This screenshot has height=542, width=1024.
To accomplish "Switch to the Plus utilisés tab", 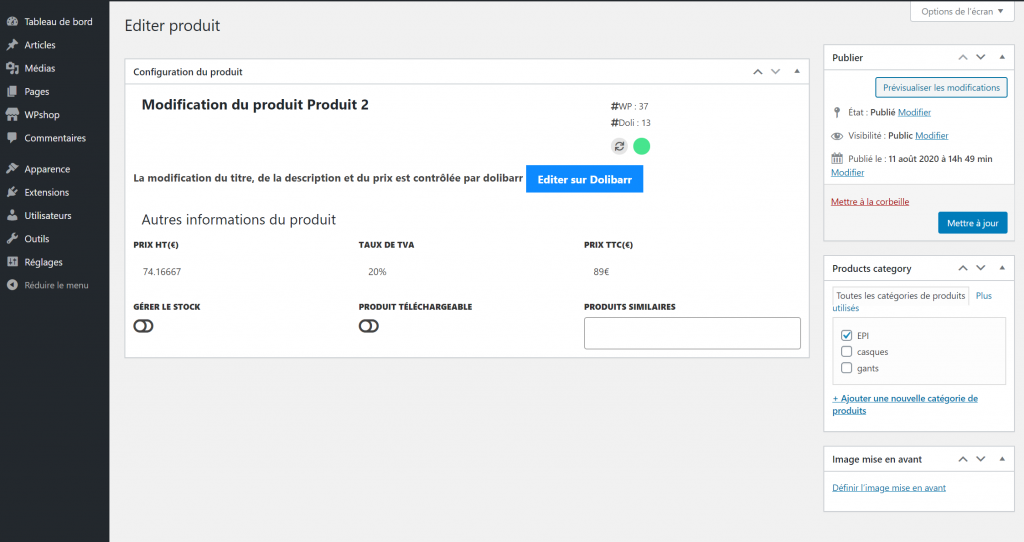I will 984,296.
